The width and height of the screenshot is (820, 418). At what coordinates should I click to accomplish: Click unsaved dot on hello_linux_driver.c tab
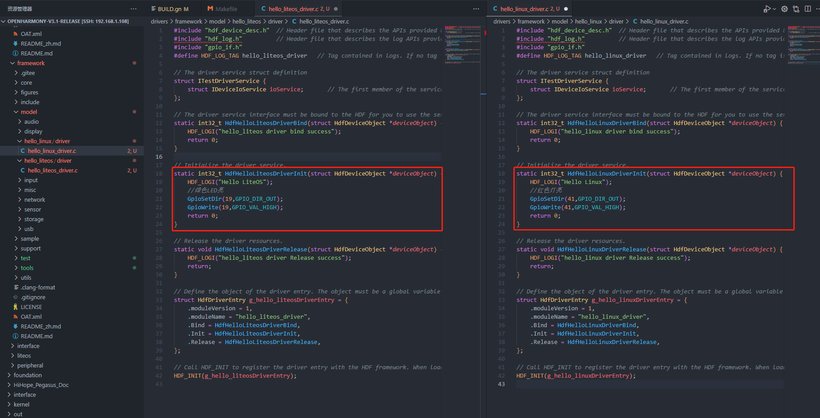coord(566,9)
